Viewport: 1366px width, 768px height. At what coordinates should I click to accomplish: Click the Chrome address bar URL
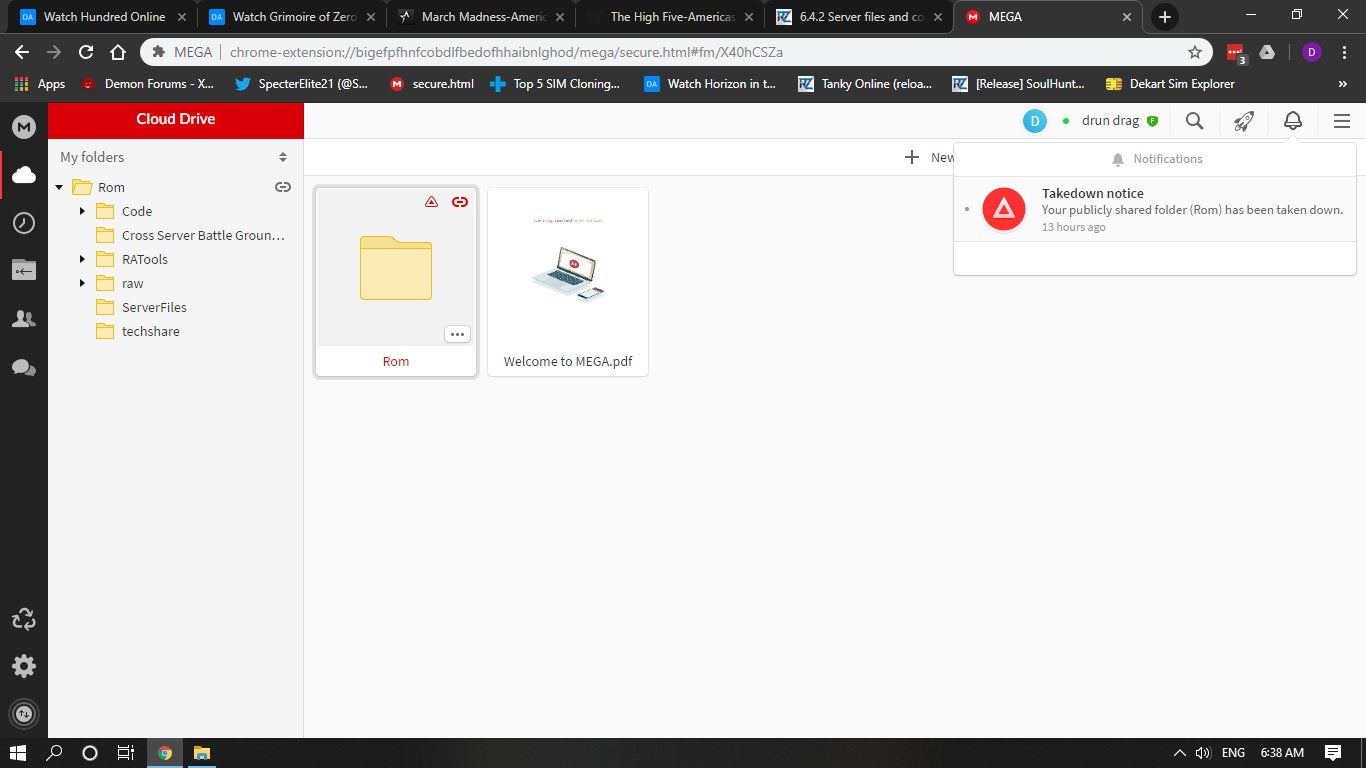[x=506, y=52]
